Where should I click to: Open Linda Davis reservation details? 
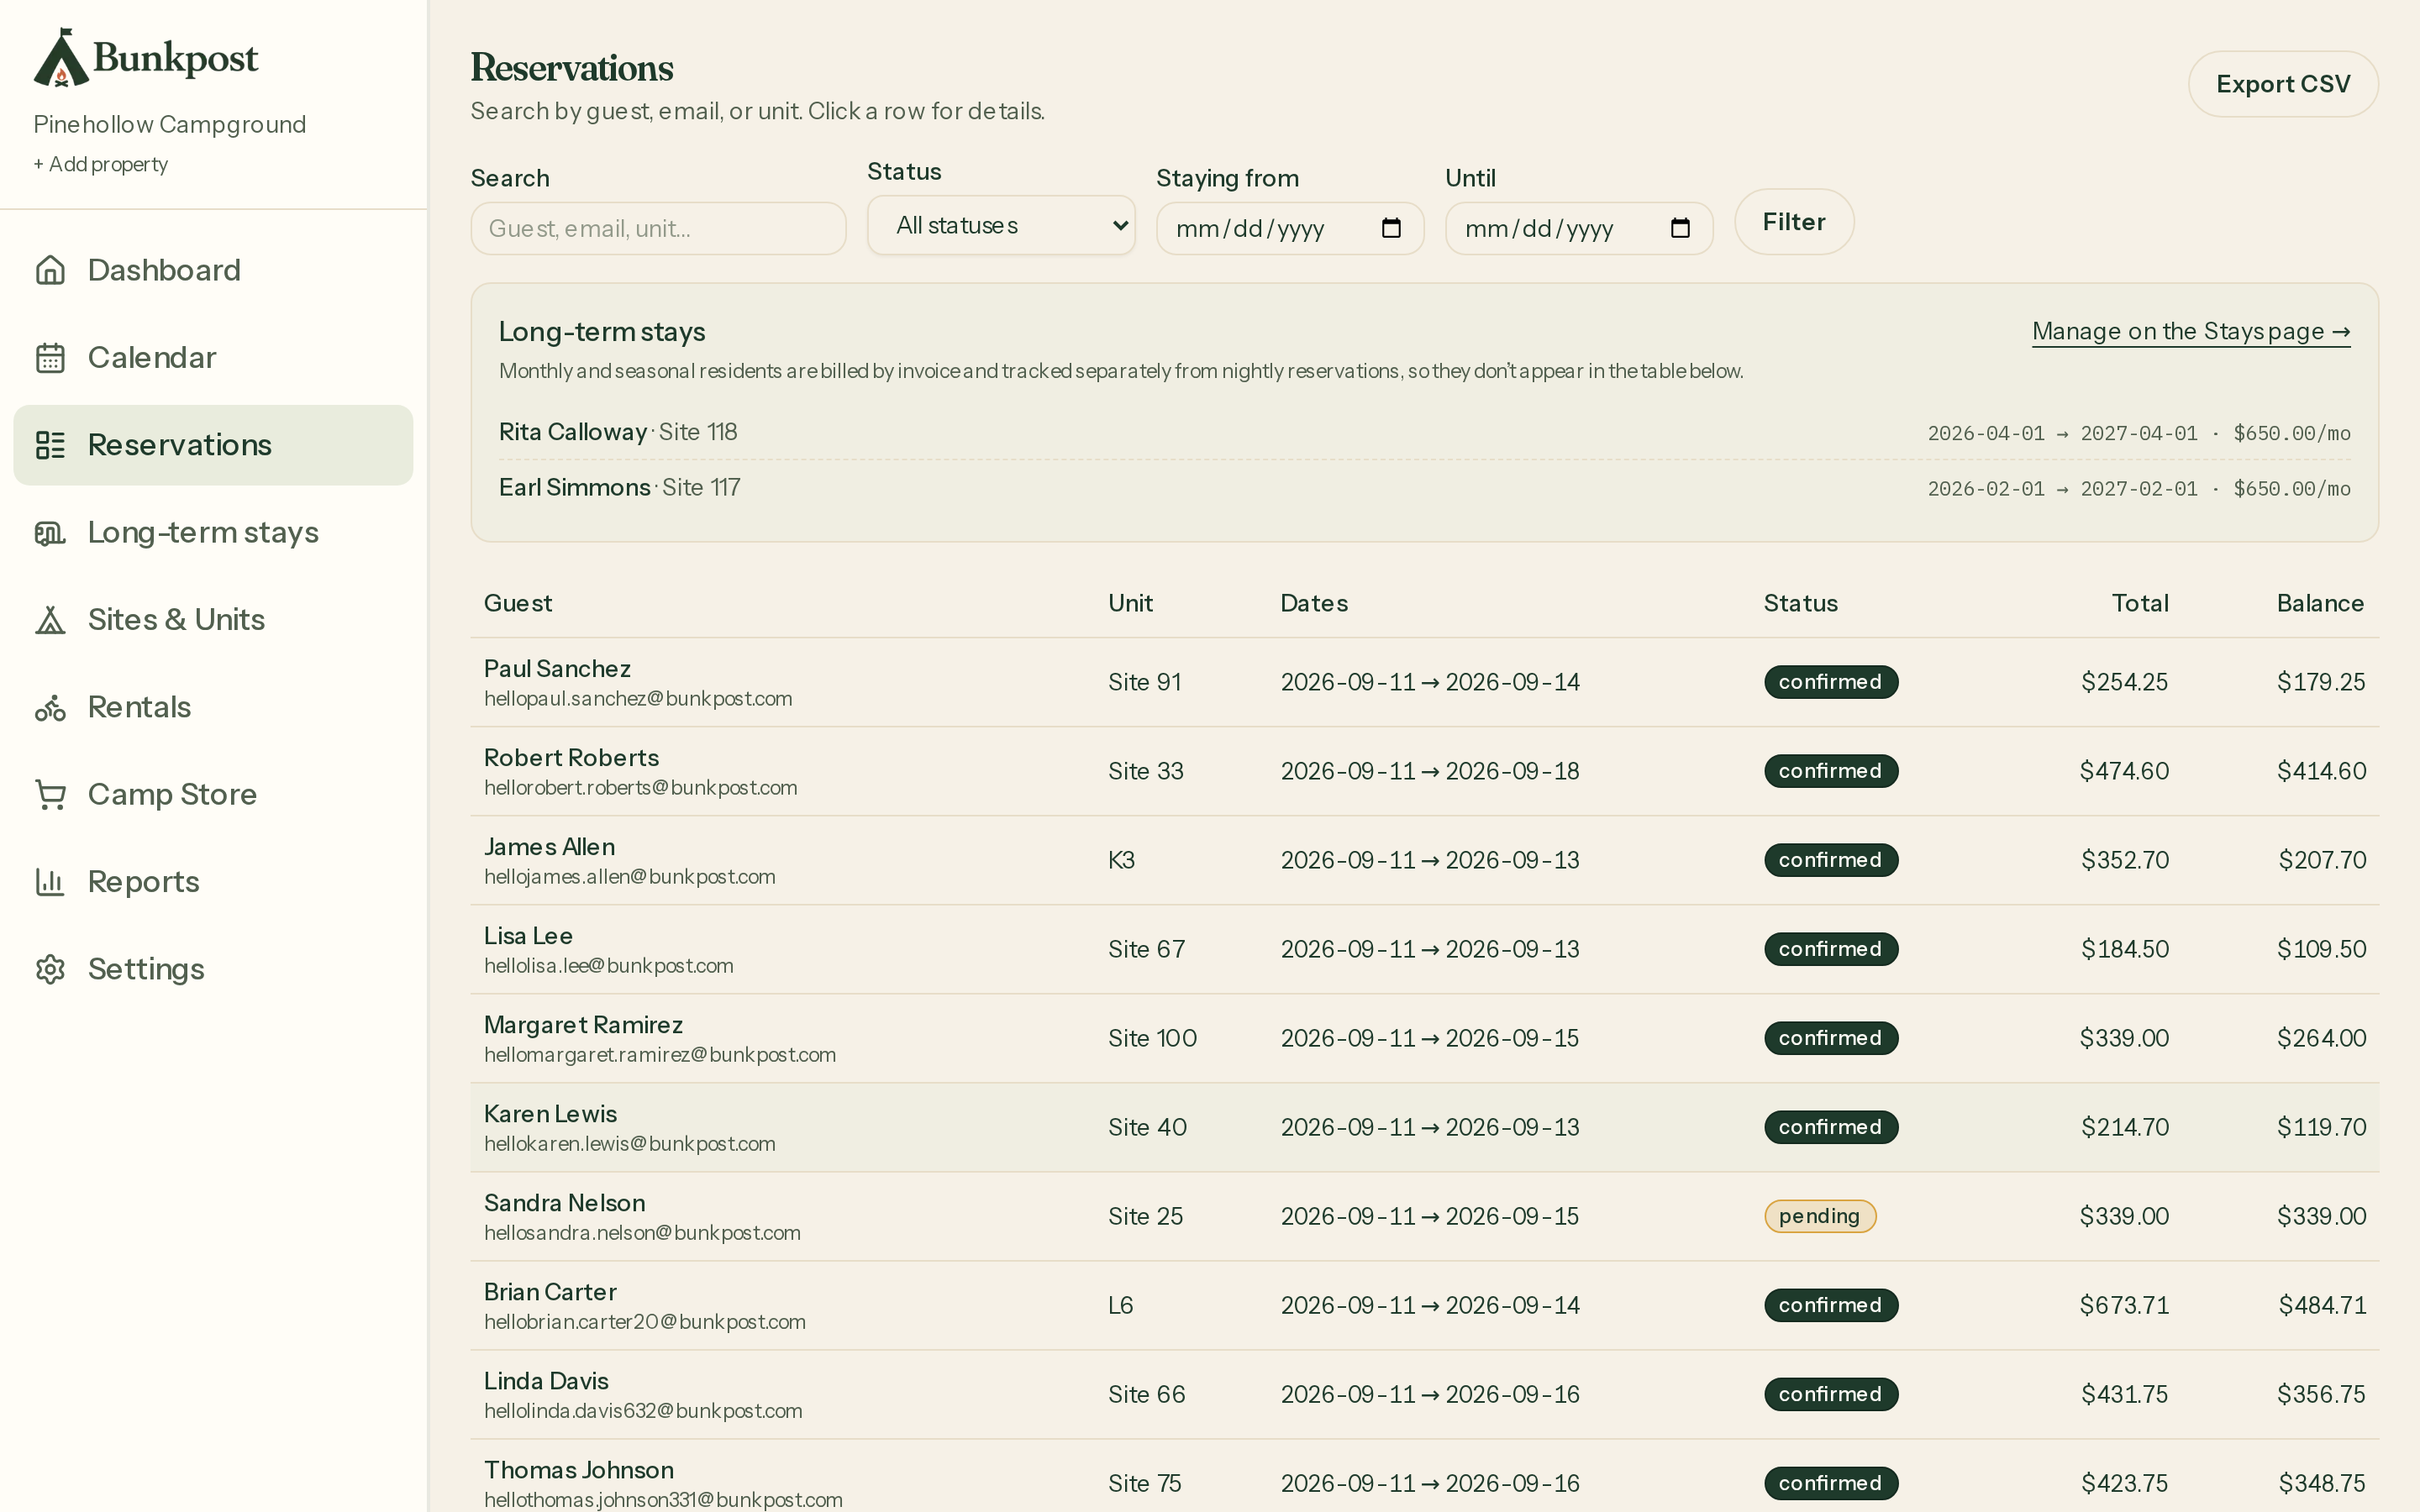coord(1424,1394)
